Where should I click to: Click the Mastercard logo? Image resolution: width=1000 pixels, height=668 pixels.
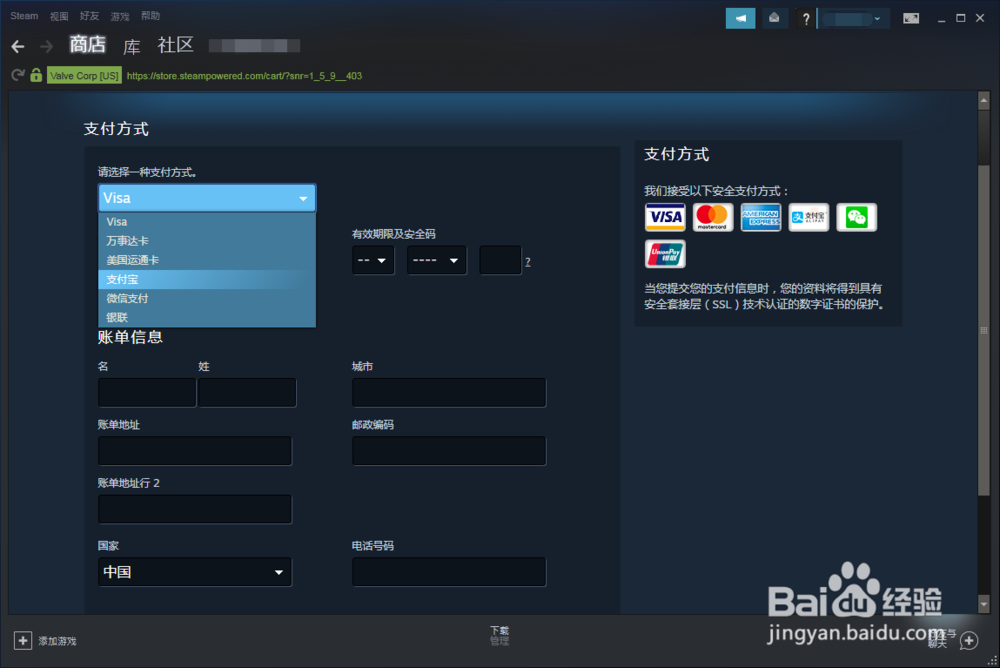tap(712, 217)
